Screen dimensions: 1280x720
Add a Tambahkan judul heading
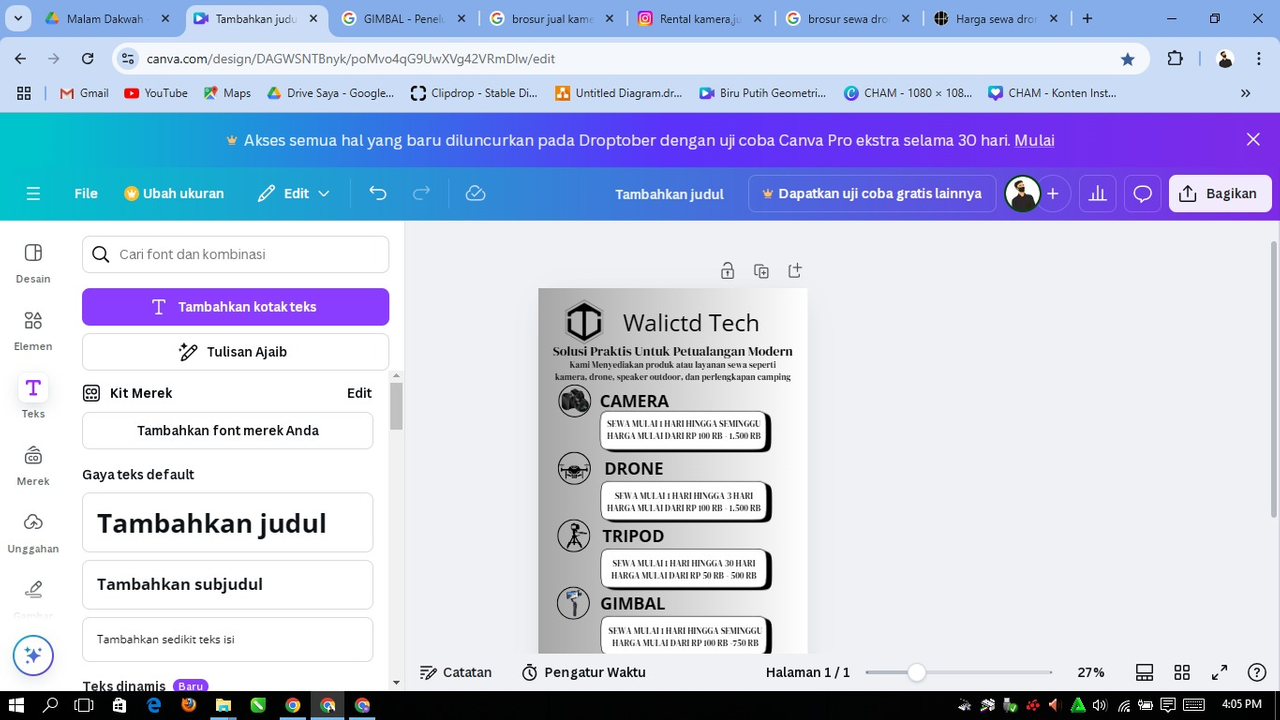tap(227, 522)
